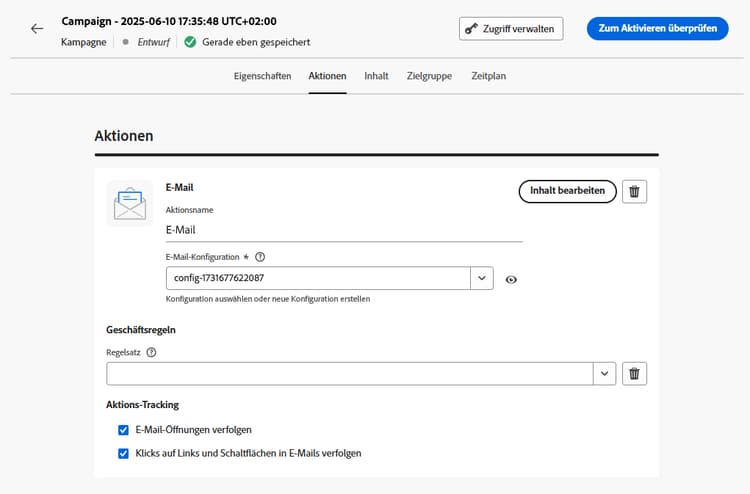750x494 pixels.
Task: Click the trash icon beside Inhalt bearbeiten
Action: [x=634, y=192]
